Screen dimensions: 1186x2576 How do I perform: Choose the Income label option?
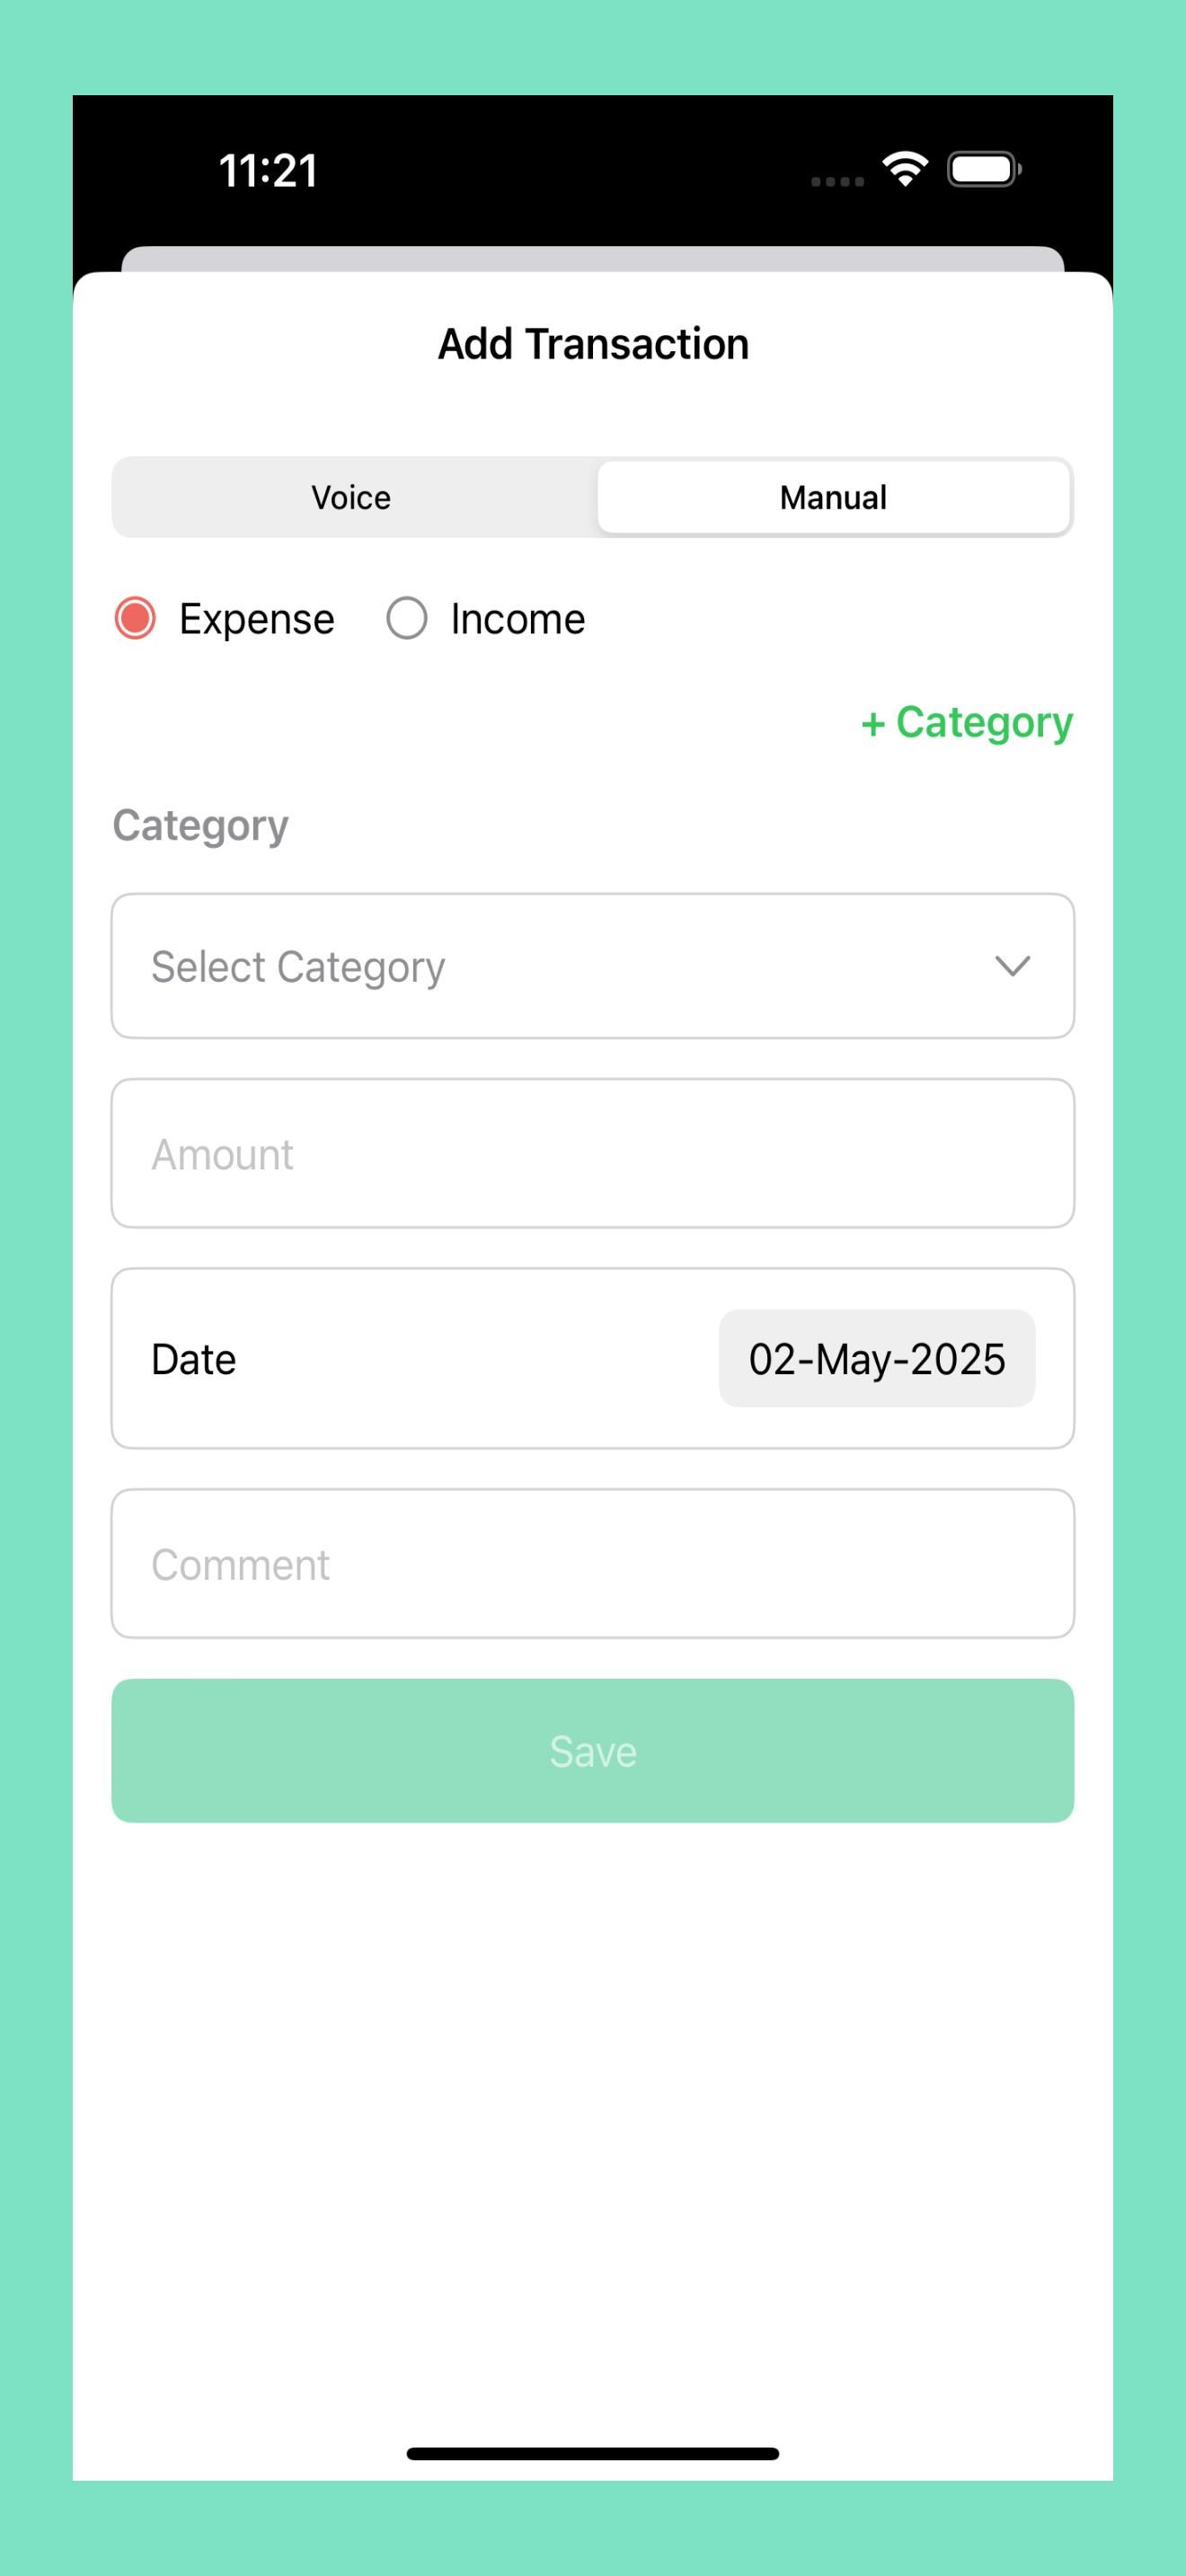coord(517,619)
